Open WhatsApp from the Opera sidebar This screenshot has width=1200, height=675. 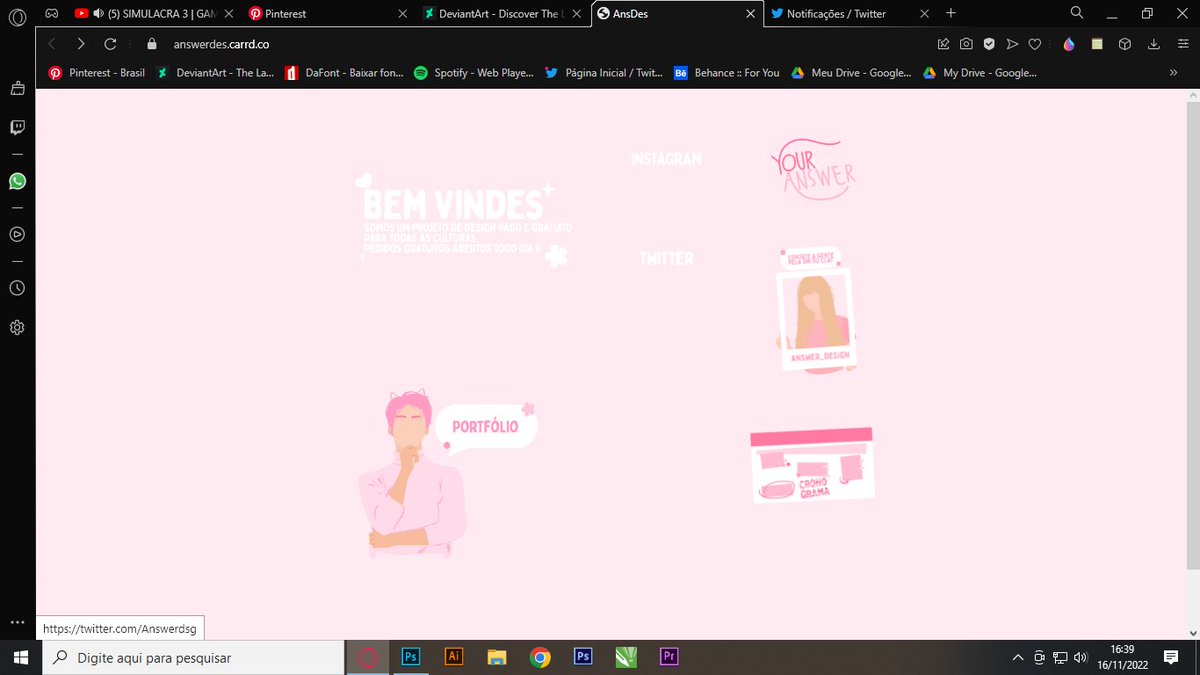(17, 180)
